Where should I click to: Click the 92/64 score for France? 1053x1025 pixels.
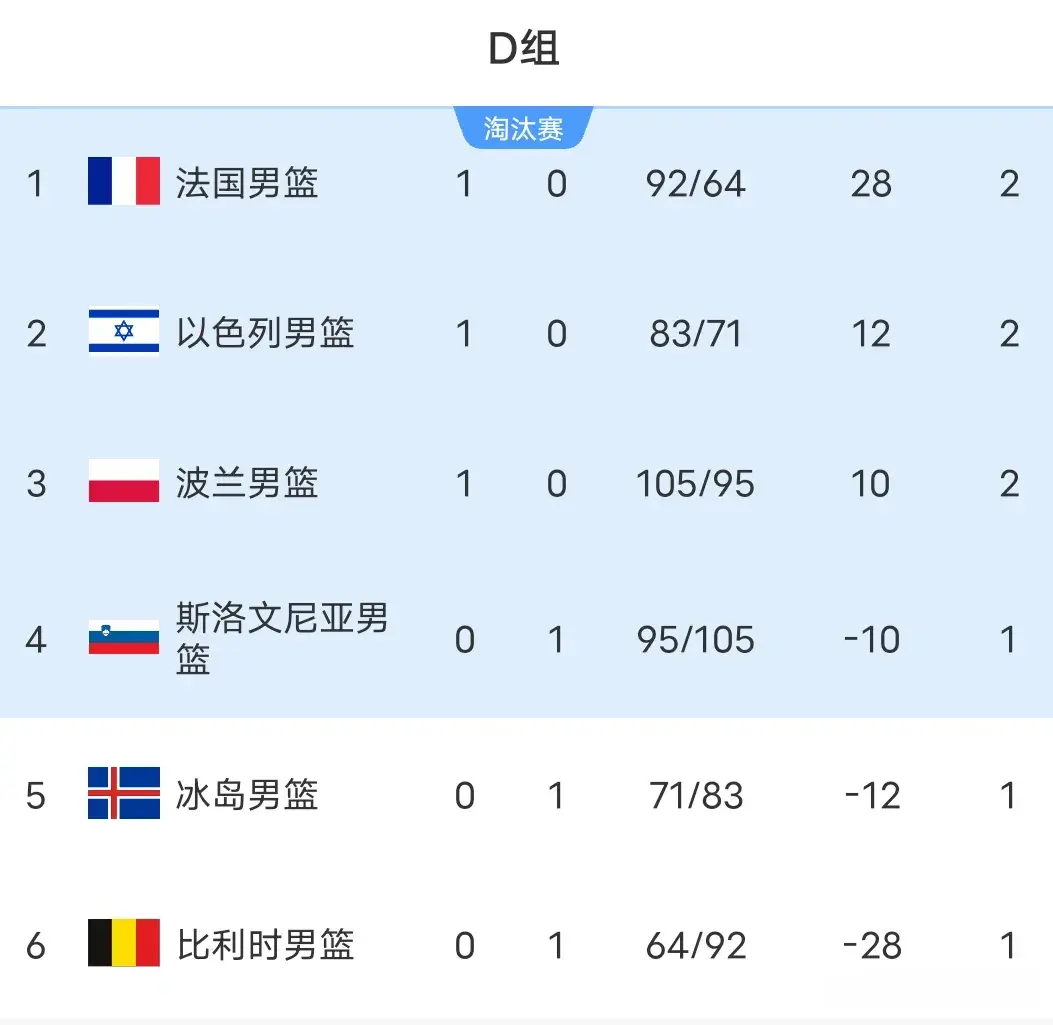click(x=696, y=184)
